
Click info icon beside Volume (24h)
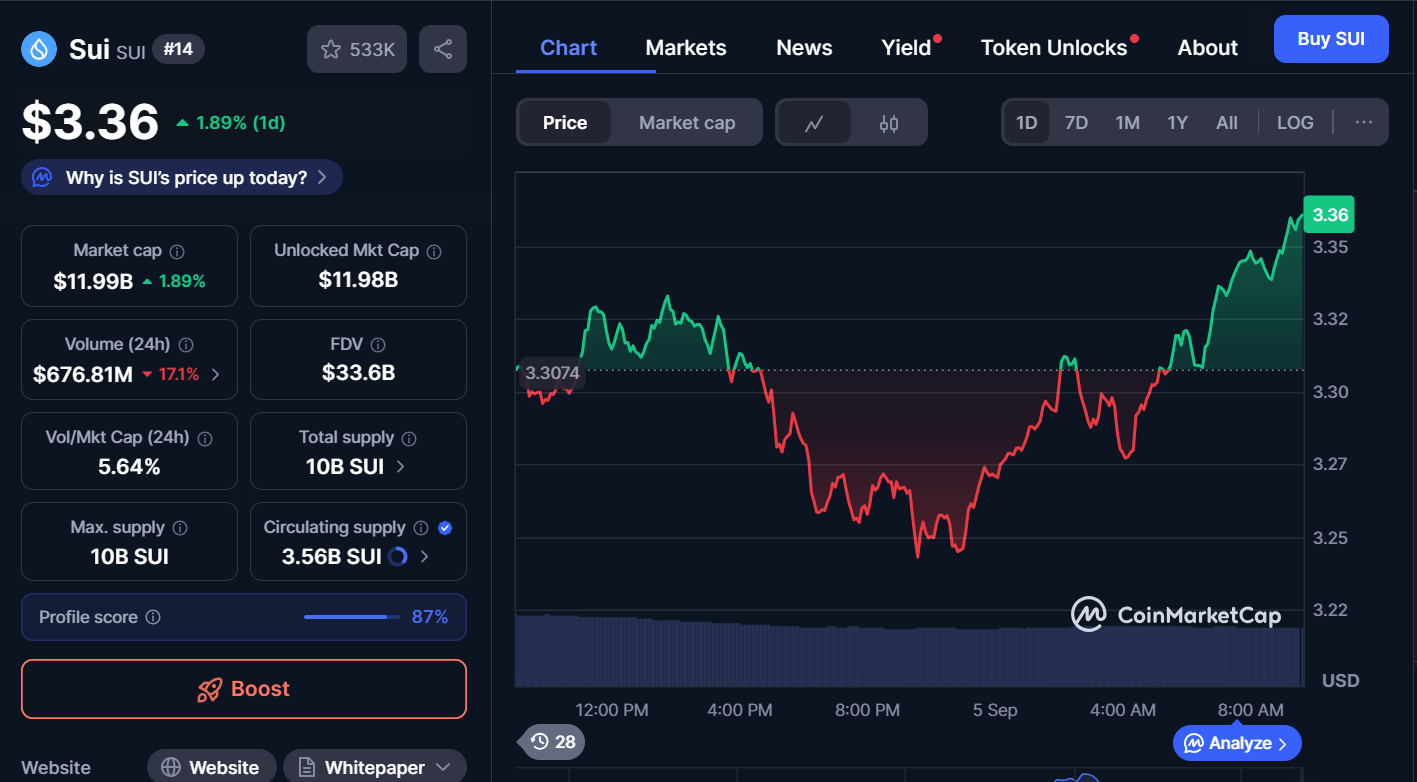click(186, 345)
